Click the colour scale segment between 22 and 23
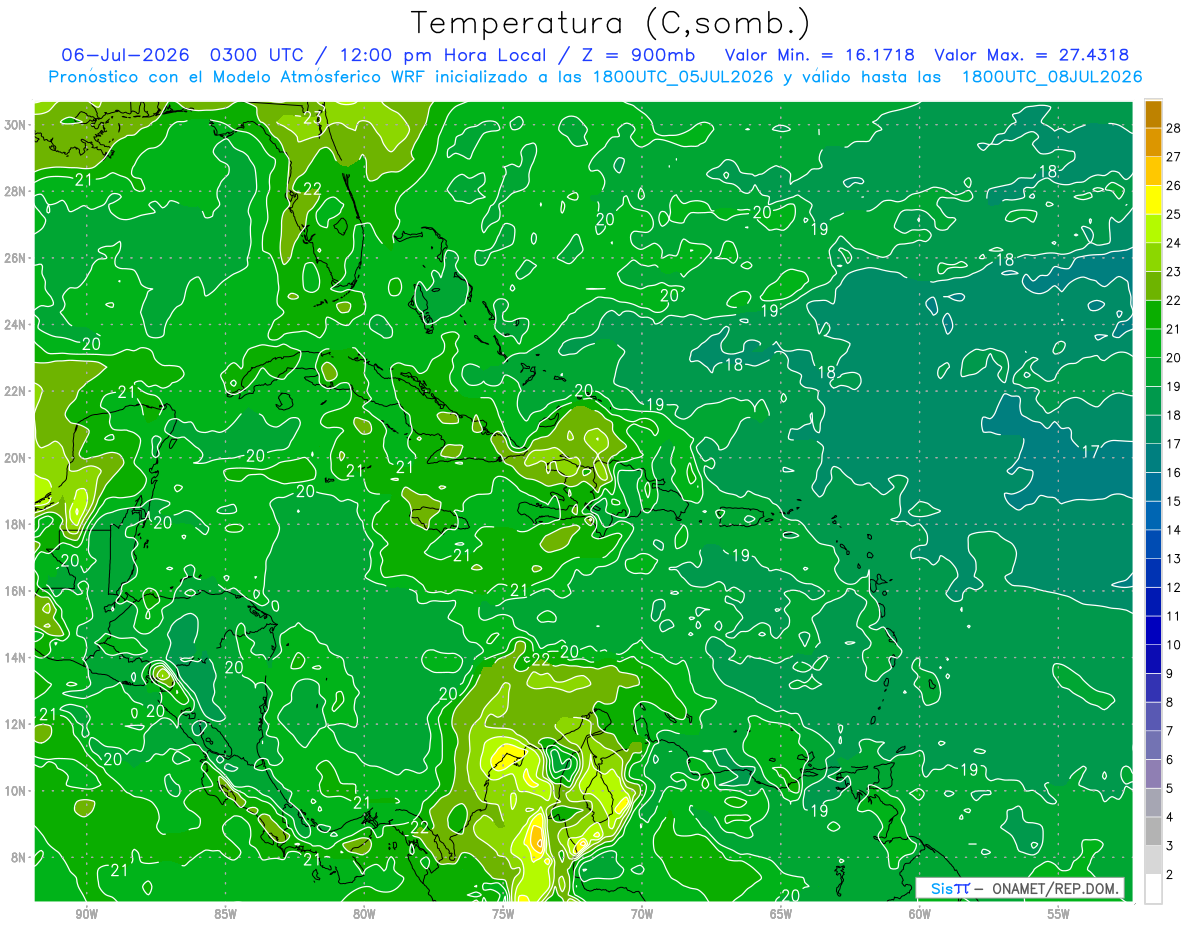This screenshot has height=927, width=1200. (x=1153, y=286)
